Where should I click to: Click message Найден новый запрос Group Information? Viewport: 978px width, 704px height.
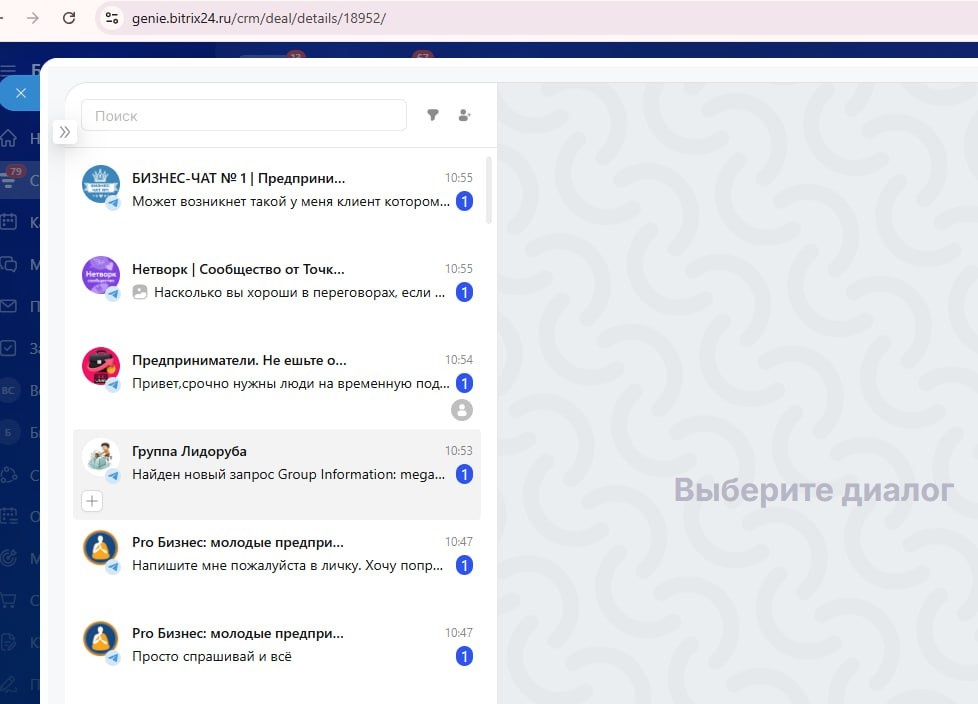tap(289, 475)
